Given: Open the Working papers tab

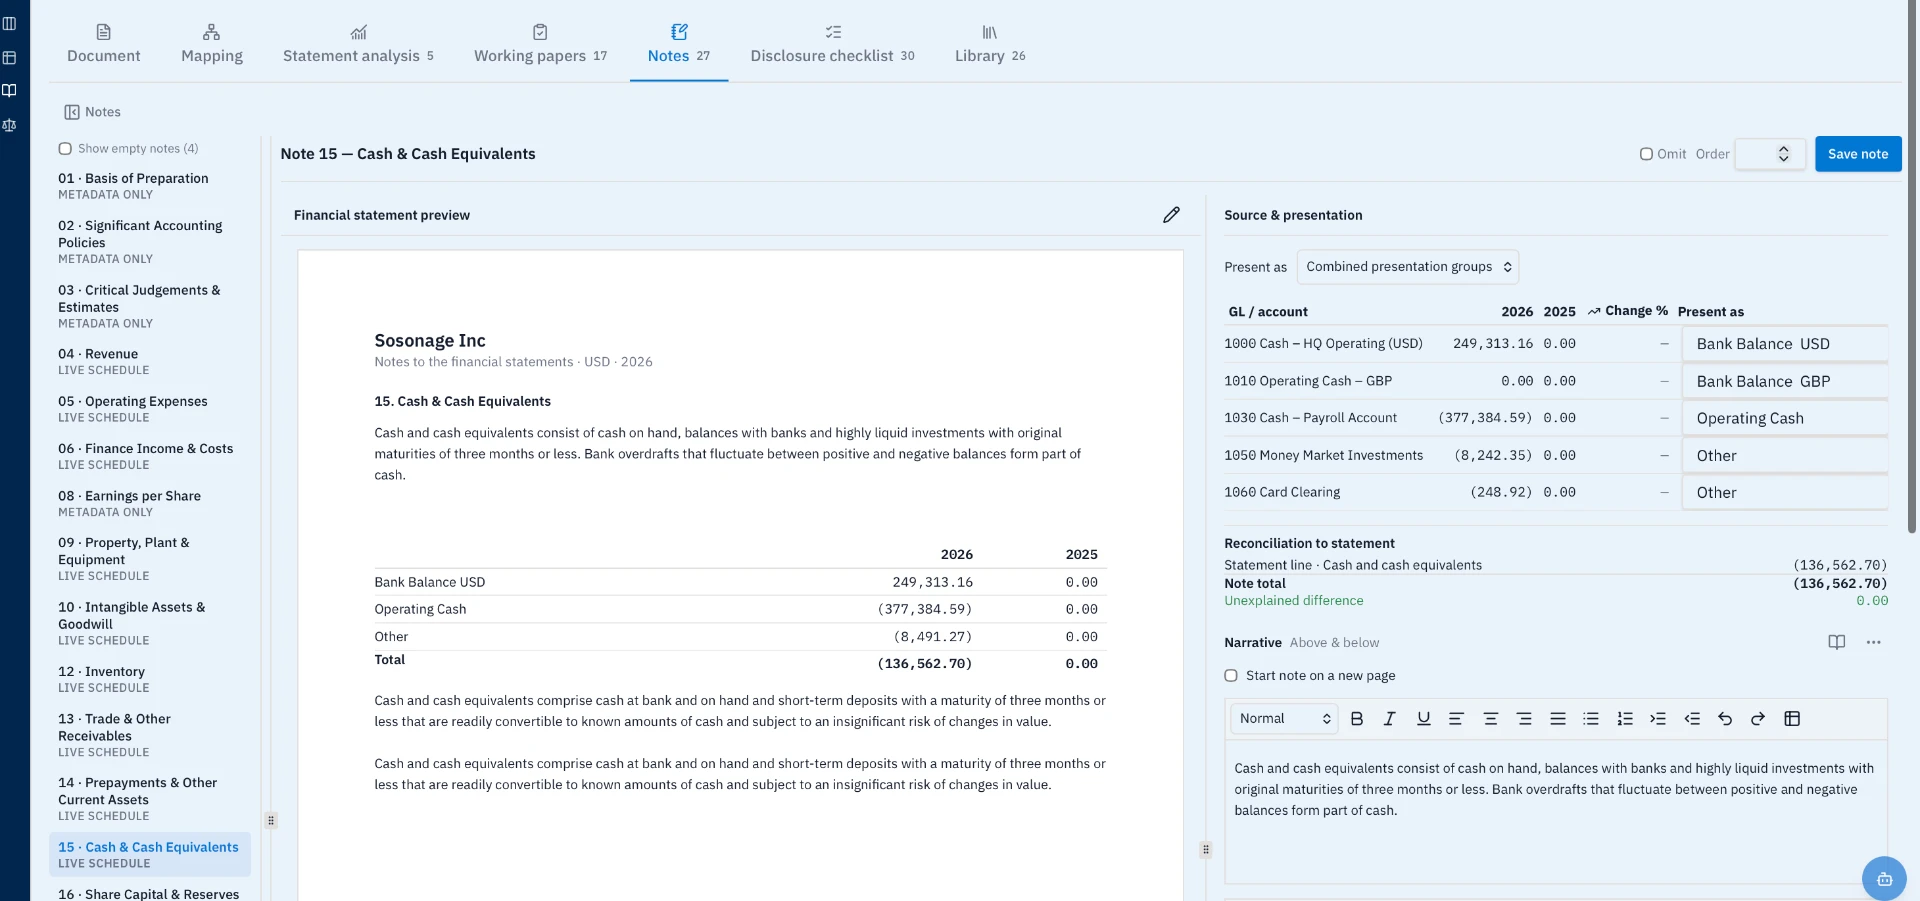Looking at the screenshot, I should [x=540, y=44].
